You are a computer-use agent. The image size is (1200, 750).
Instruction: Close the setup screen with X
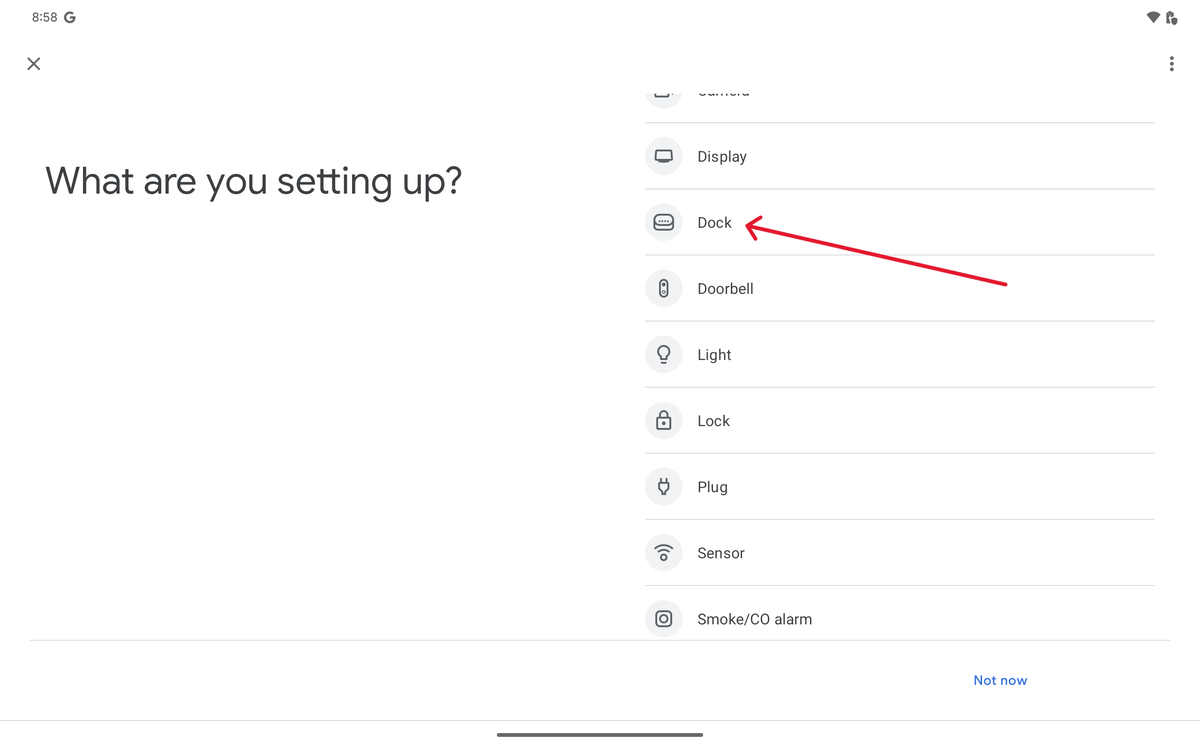(34, 64)
